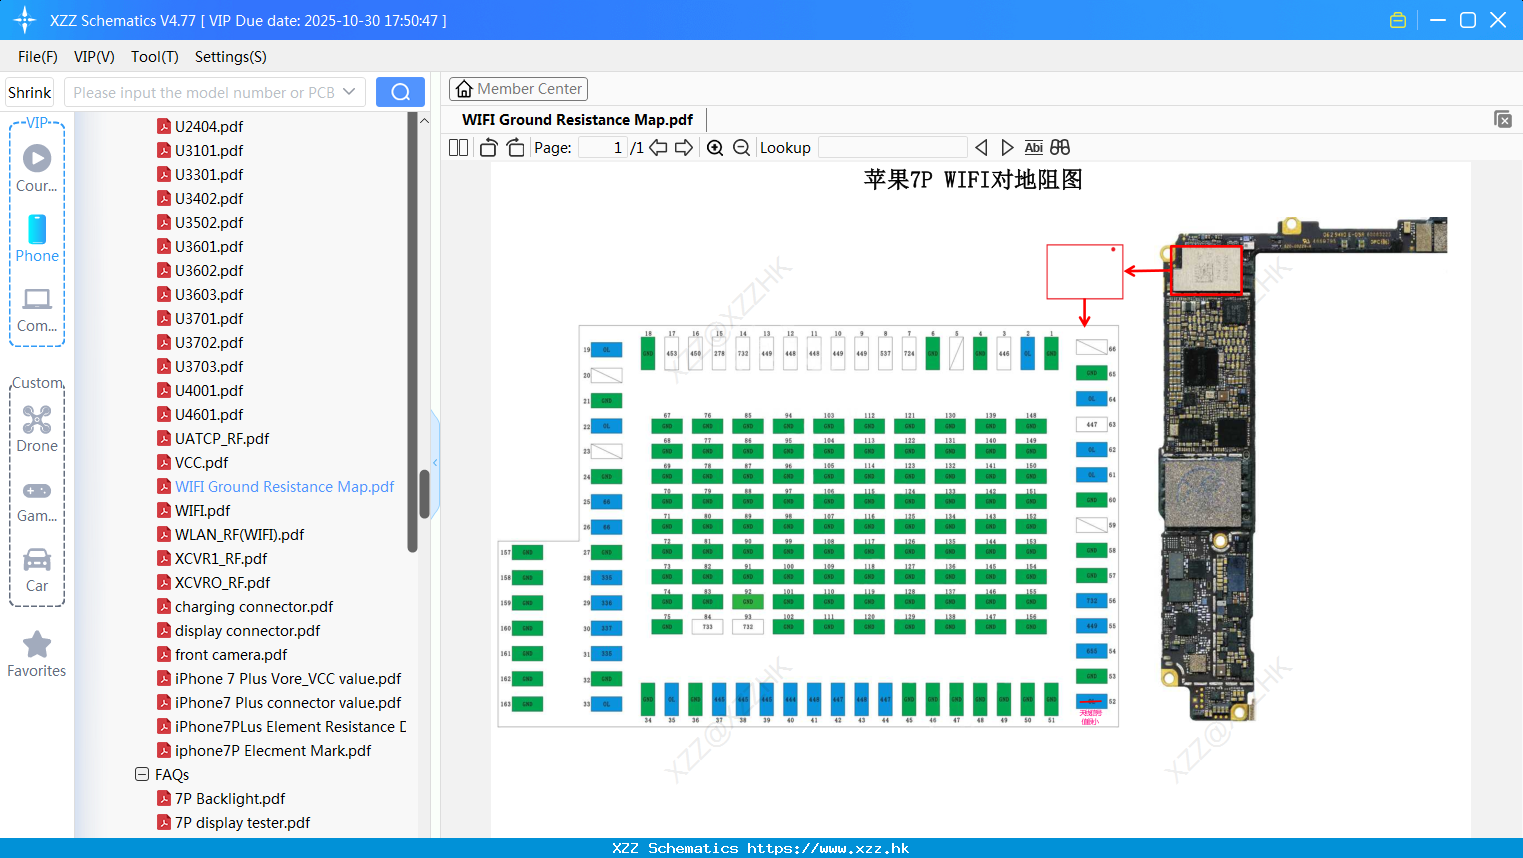Open front camera.pdf
Image resolution: width=1523 pixels, height=858 pixels.
pyautogui.click(x=231, y=654)
